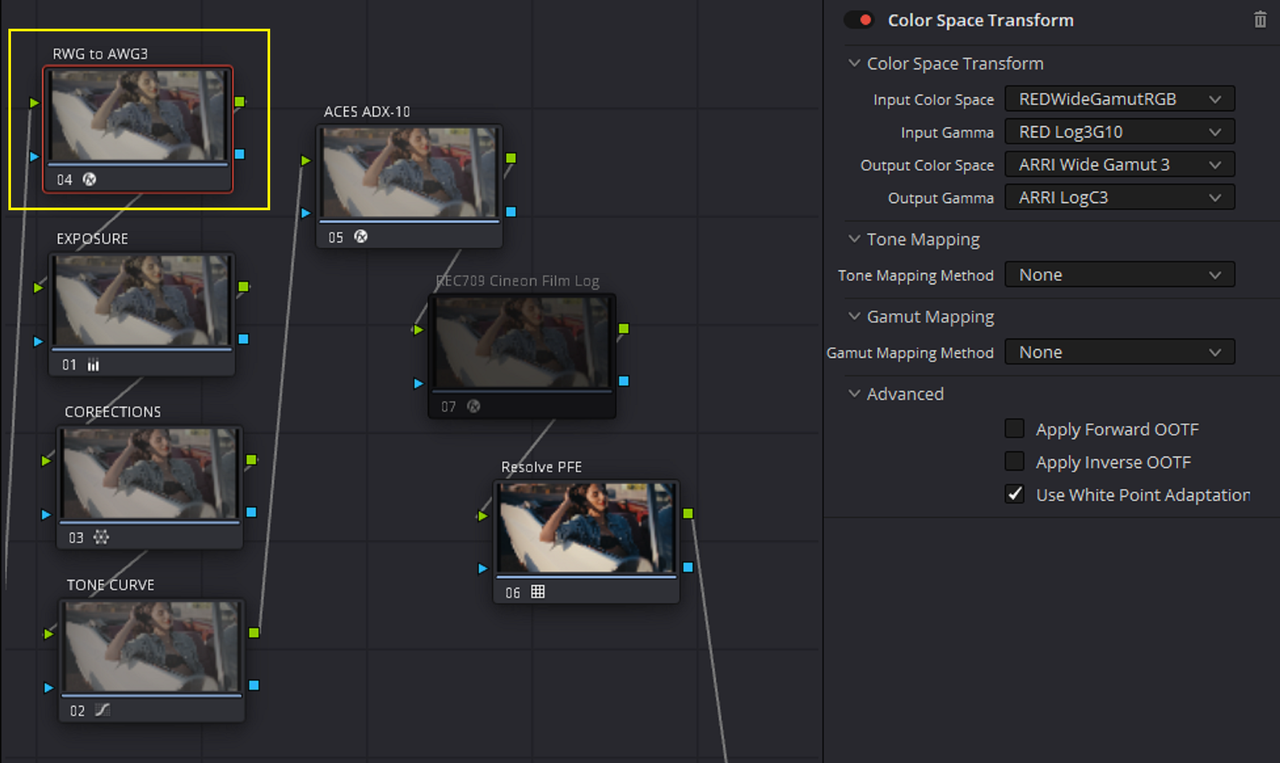The width and height of the screenshot is (1280, 763).
Task: Collapse the Gamut Mapping section
Action: point(854,316)
